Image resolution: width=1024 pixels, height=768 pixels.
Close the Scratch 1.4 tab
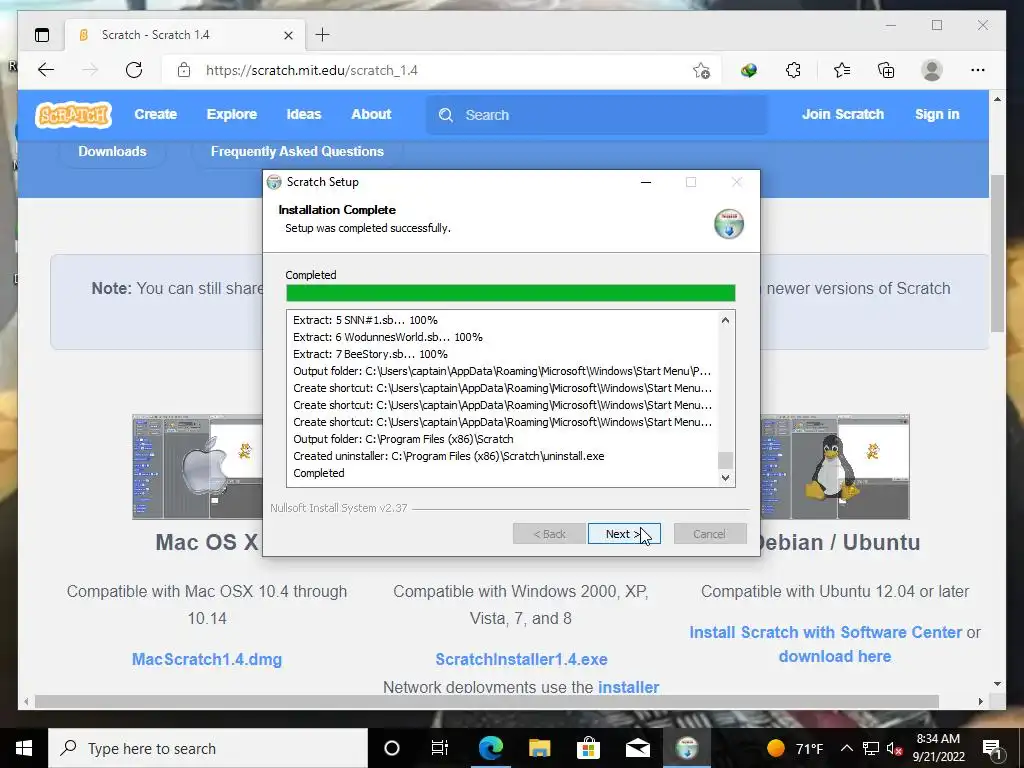pos(288,35)
